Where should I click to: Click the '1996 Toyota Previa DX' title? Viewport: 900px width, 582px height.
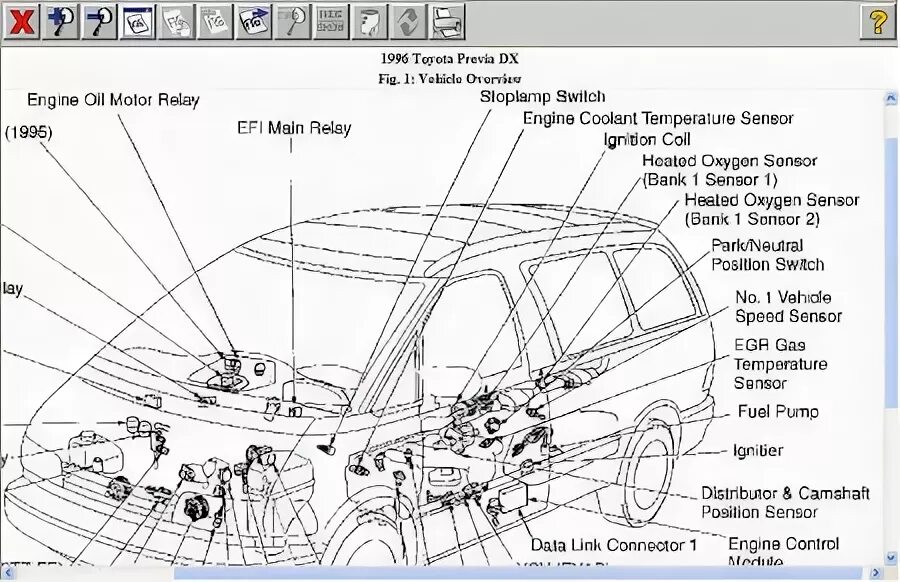[x=449, y=59]
